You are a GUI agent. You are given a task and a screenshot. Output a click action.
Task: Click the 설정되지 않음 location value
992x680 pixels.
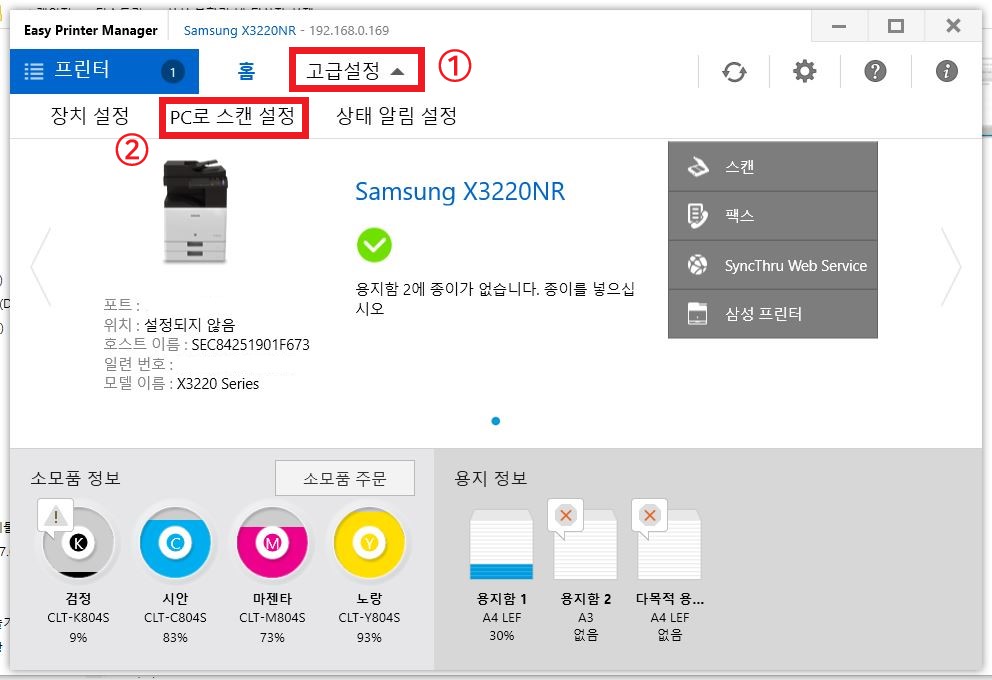click(190, 325)
